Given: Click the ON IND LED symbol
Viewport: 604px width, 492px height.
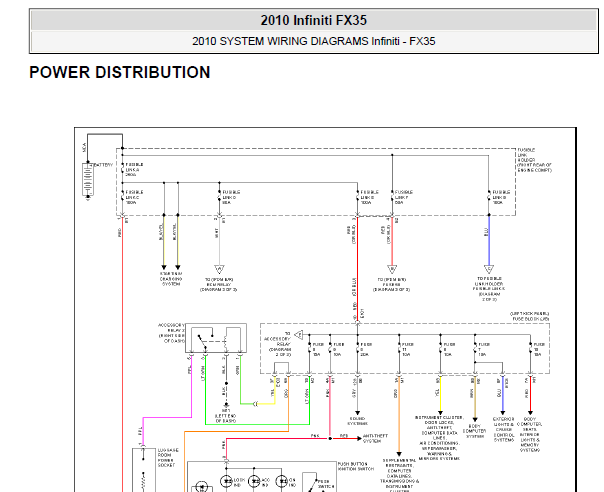Looking at the screenshot, I should [282, 481].
